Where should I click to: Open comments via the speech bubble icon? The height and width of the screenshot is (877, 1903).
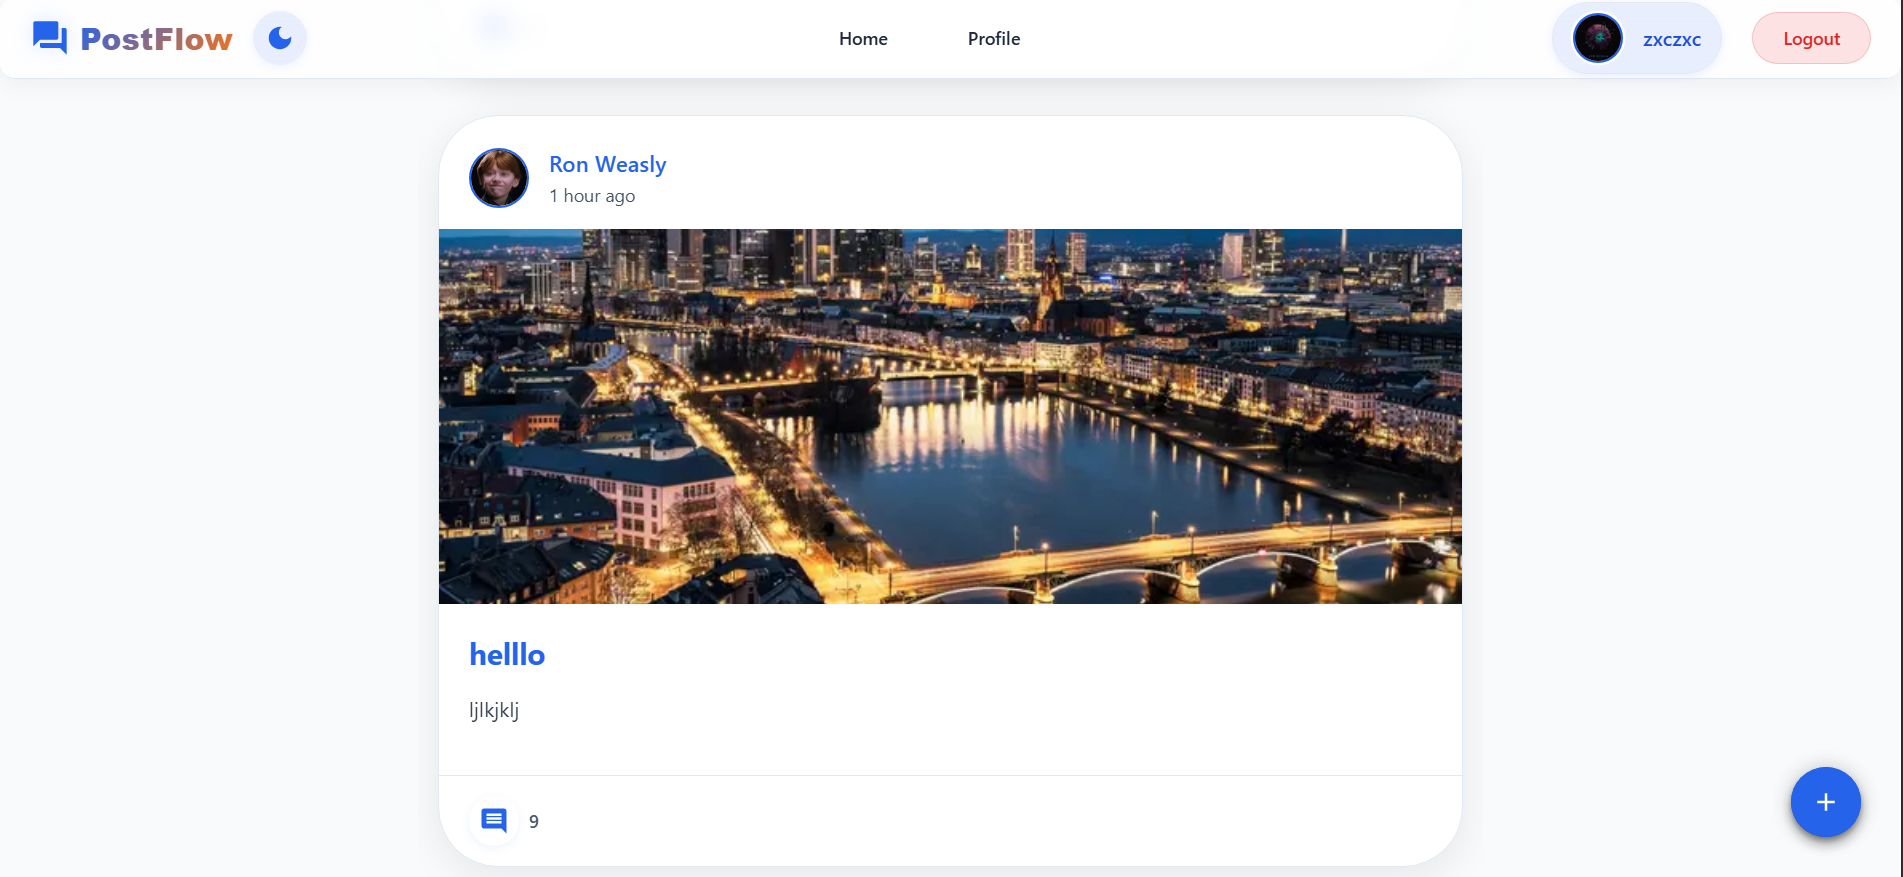[x=494, y=821]
